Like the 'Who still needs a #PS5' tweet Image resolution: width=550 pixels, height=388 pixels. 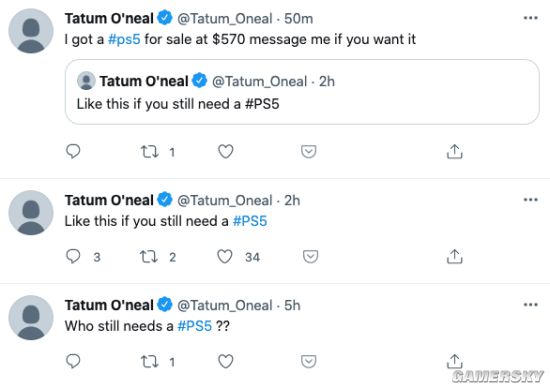[x=226, y=361]
